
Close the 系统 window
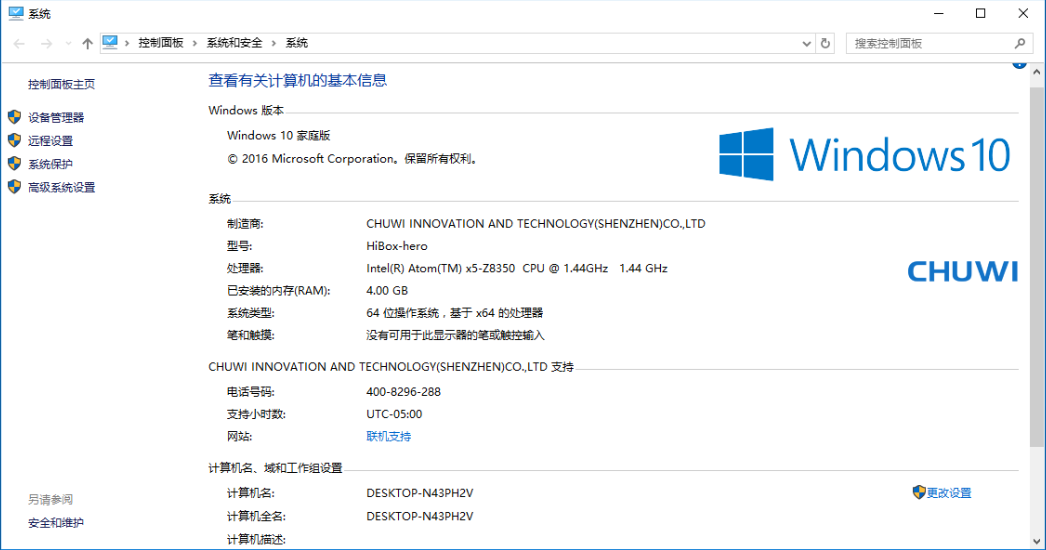point(1023,13)
